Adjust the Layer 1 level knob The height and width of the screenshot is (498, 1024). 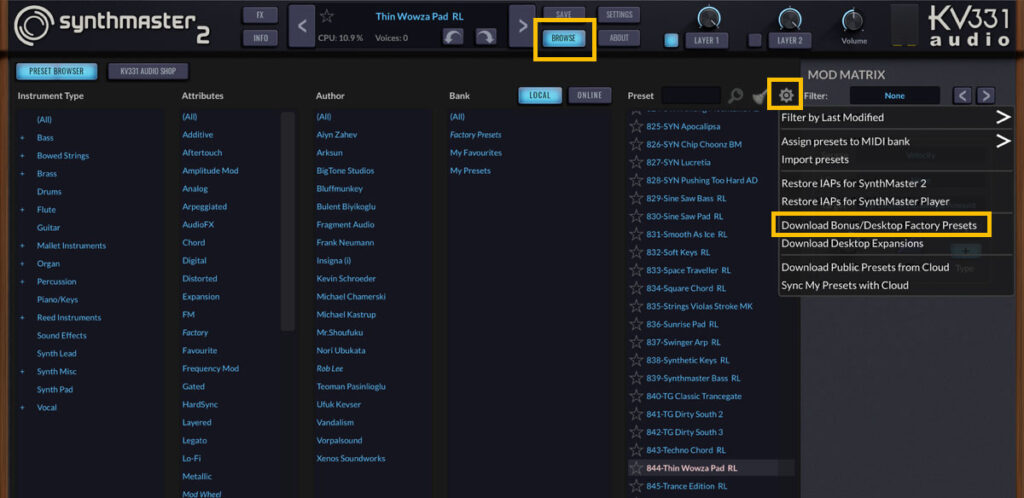[707, 16]
